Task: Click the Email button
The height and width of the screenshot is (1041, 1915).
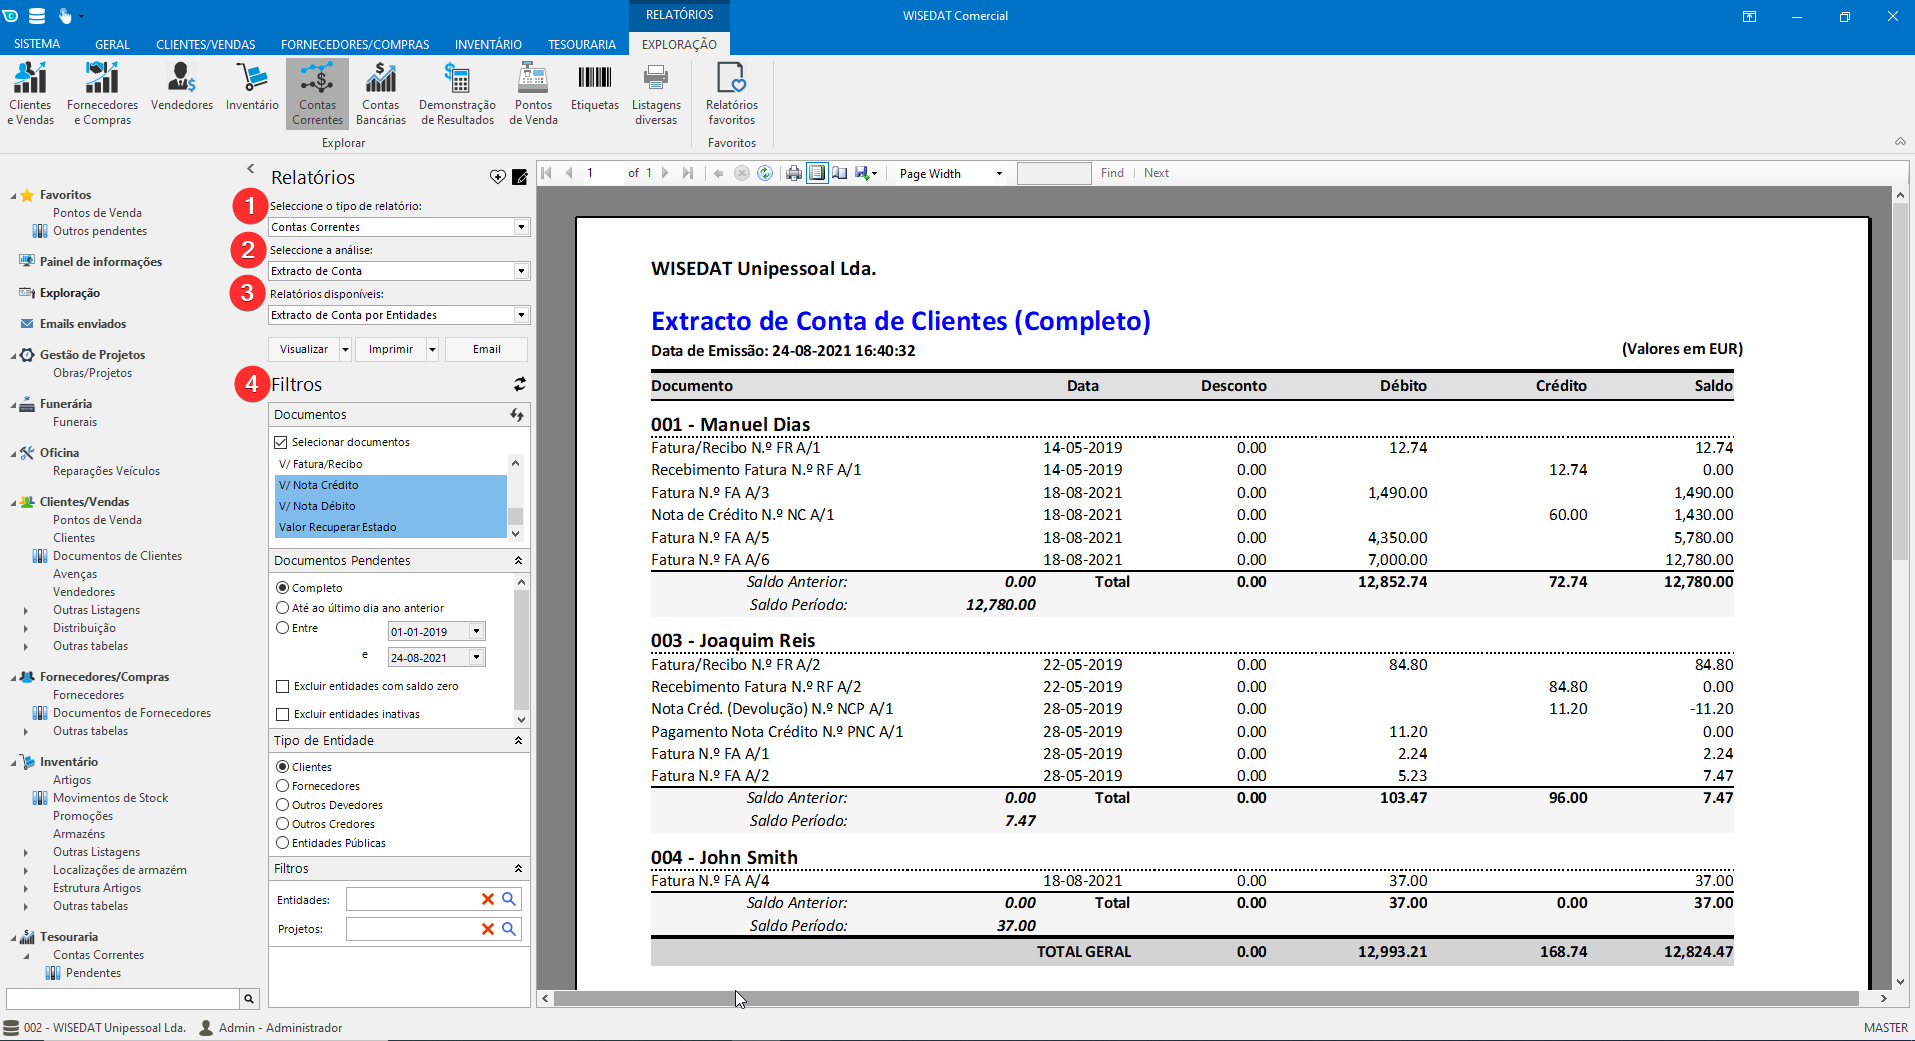Action: (486, 349)
